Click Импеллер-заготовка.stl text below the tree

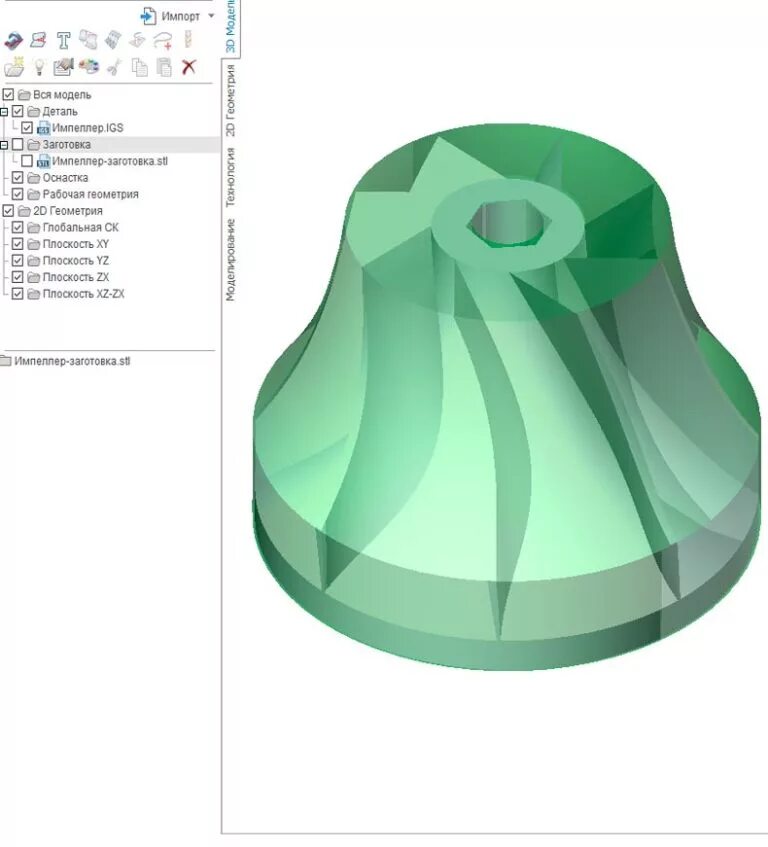pos(72,361)
